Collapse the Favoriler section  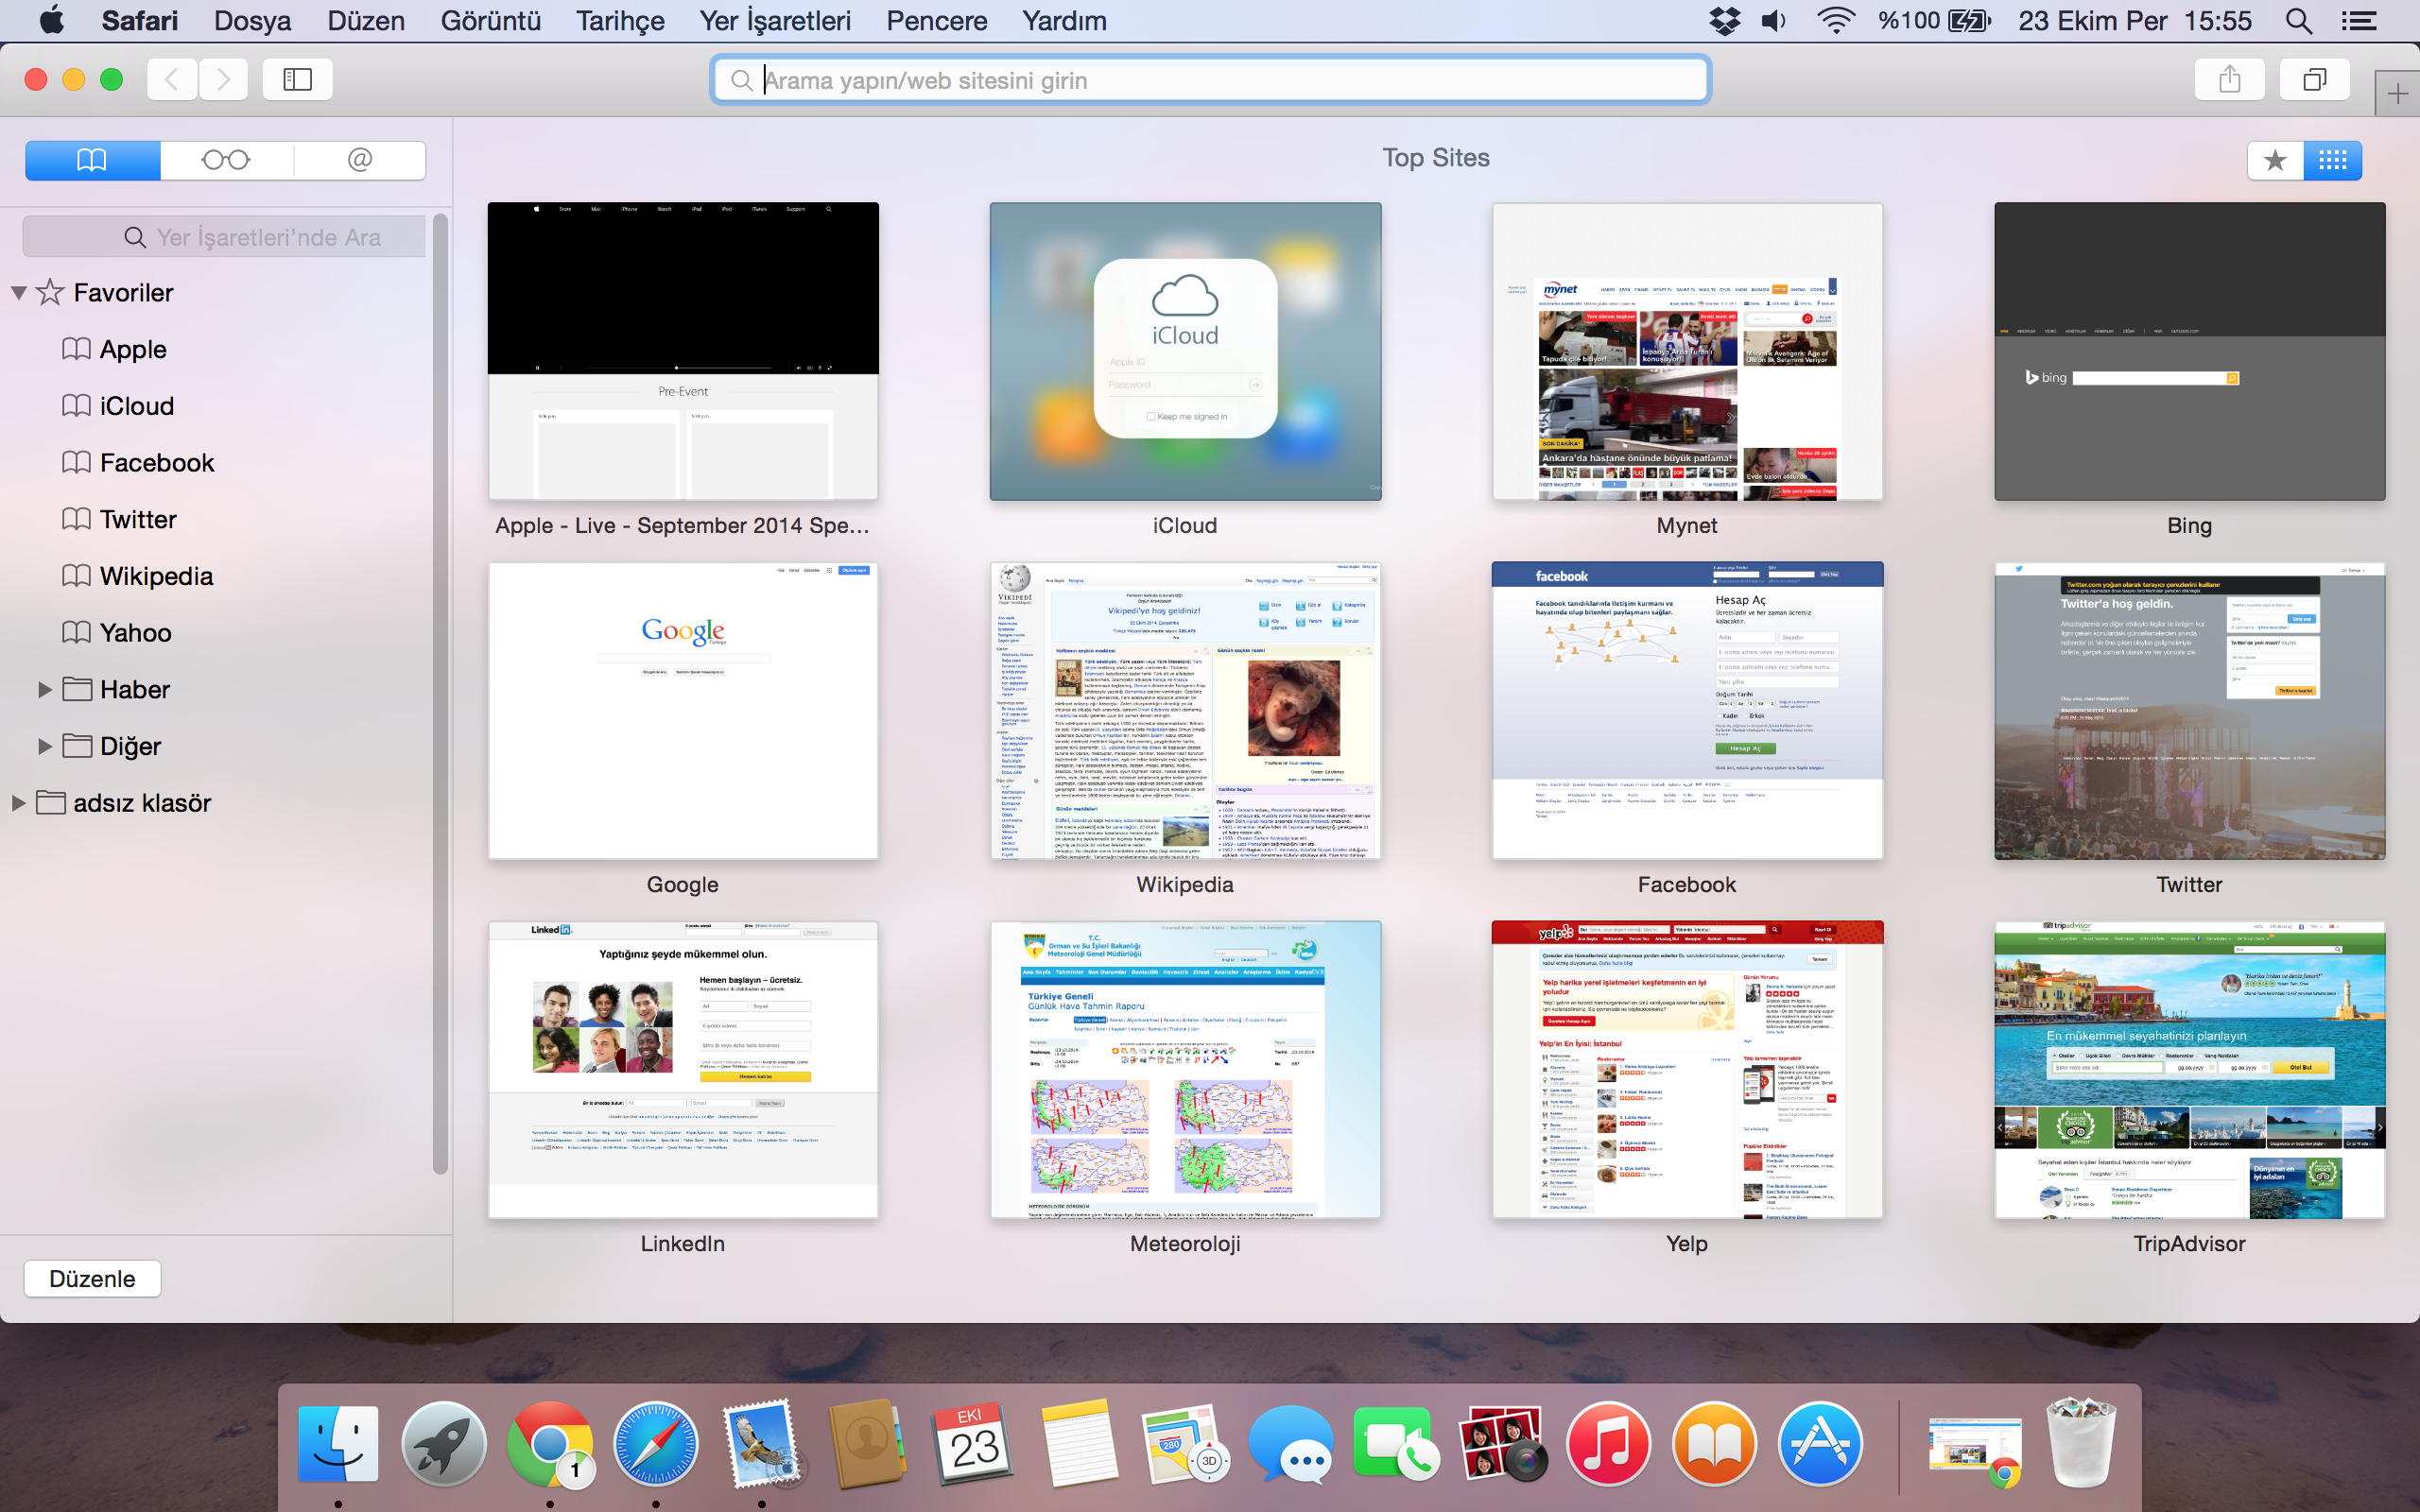pos(19,293)
